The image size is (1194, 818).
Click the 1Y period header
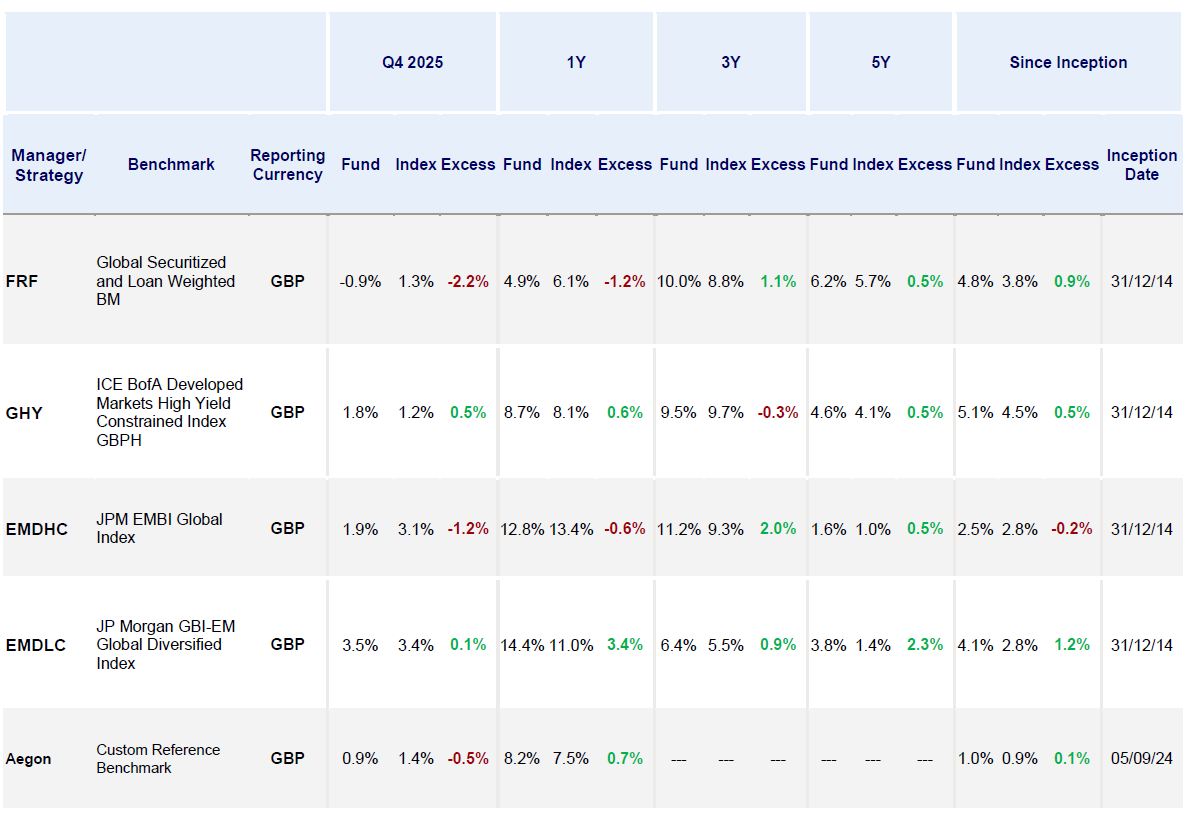576,61
